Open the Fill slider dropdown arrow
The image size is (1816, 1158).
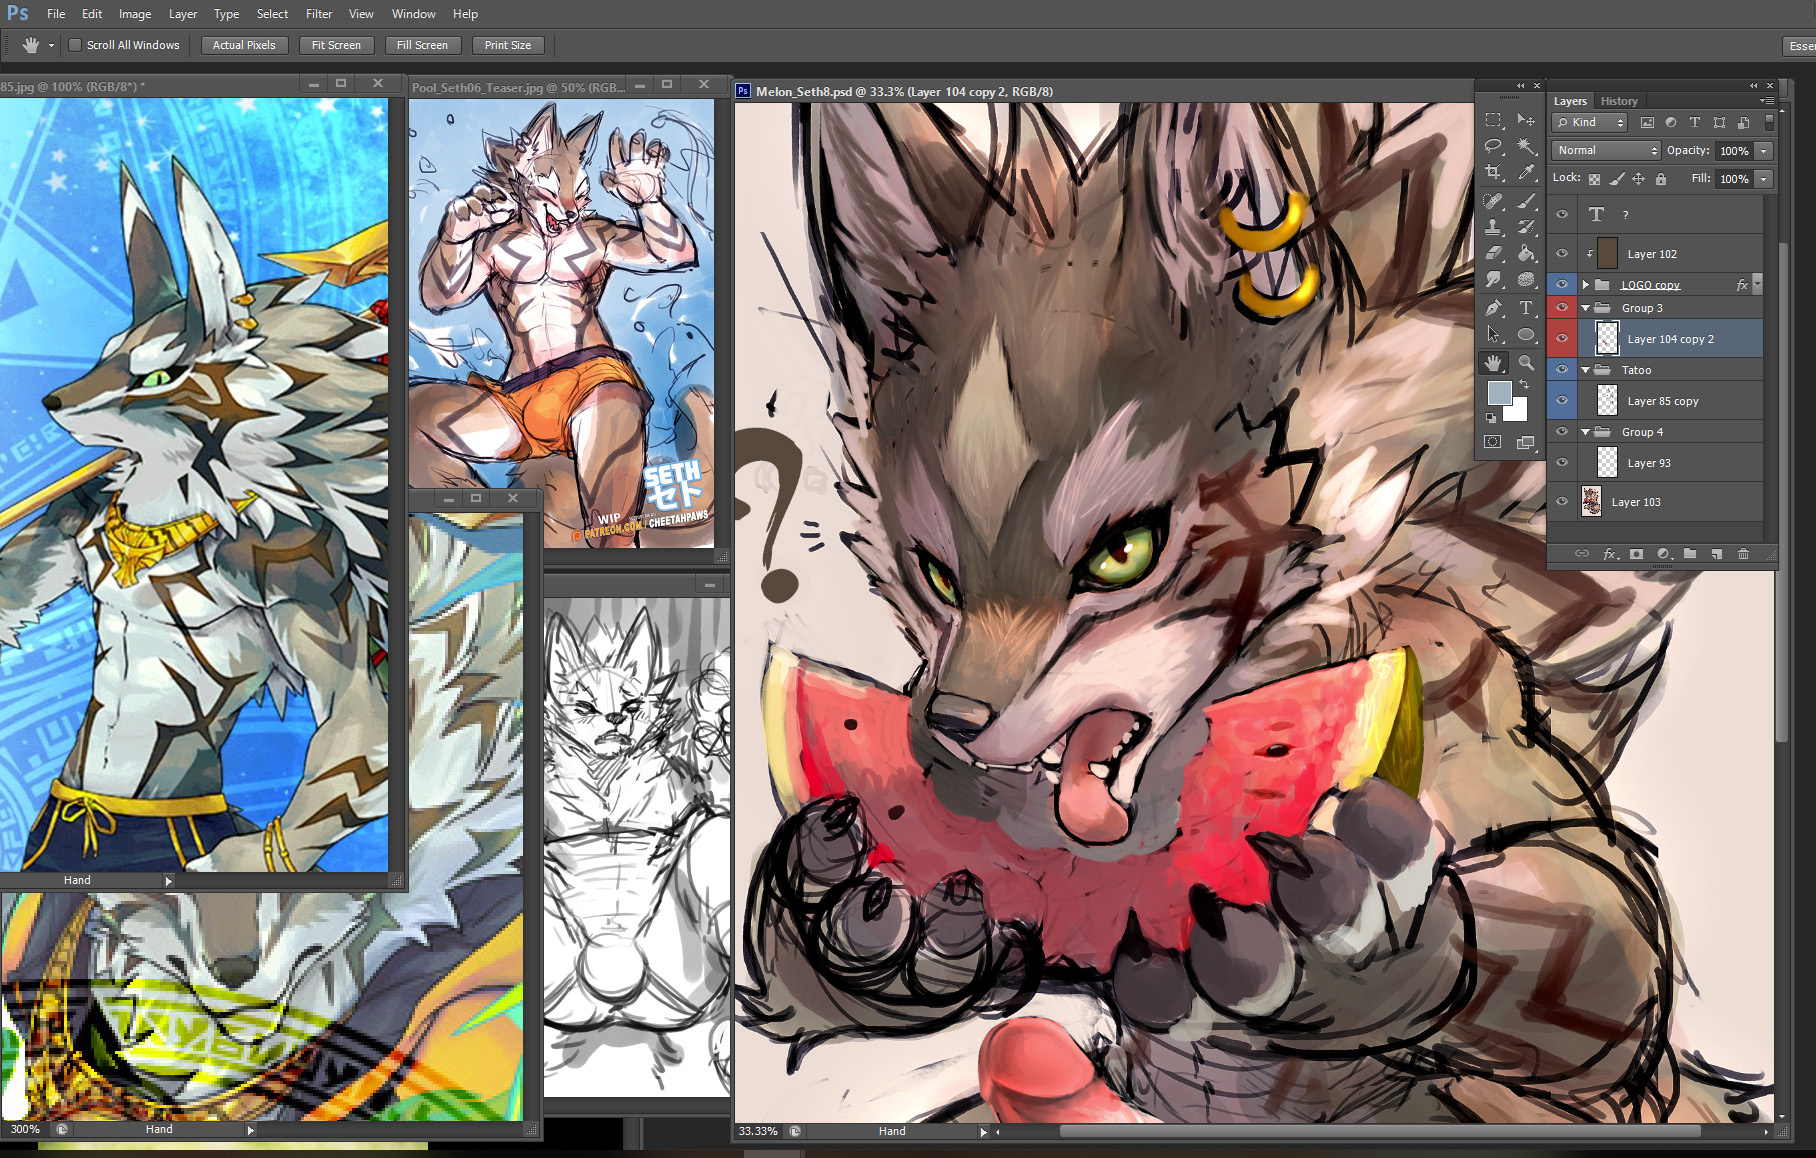[x=1764, y=179]
